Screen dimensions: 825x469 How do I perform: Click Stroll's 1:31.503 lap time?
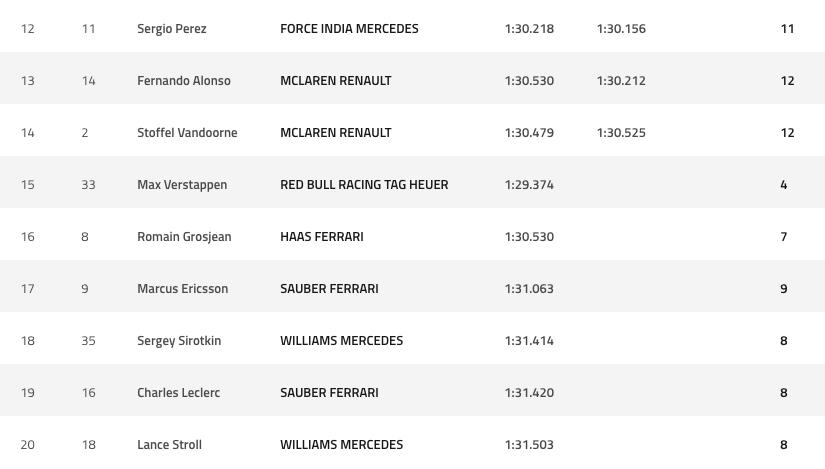pyautogui.click(x=529, y=445)
